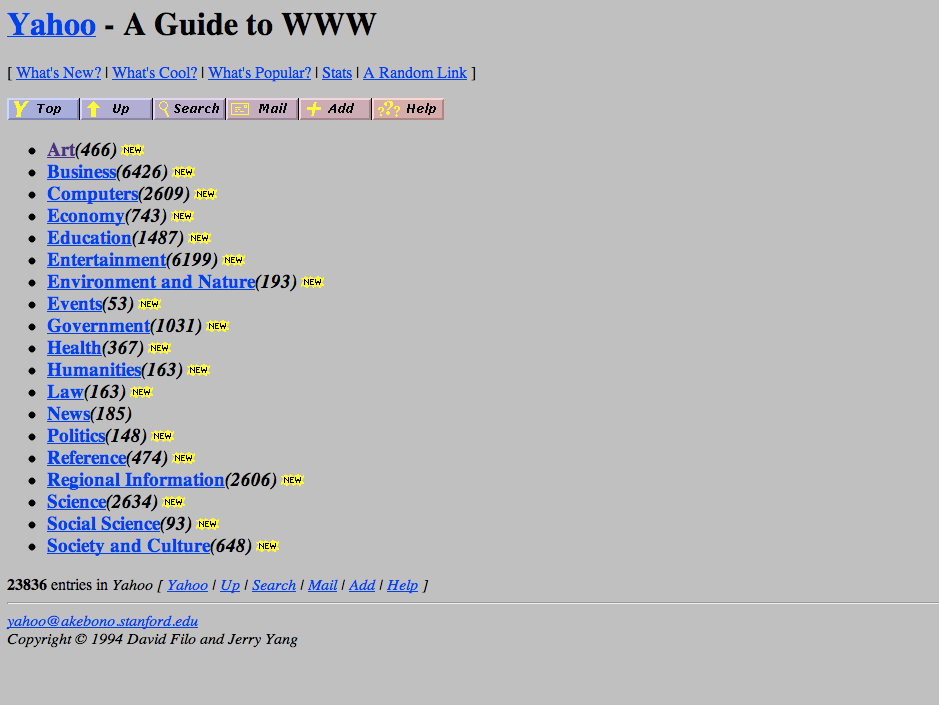Viewport: 939px width, 705px height.
Task: Click the Mail toolbar button
Action: point(262,109)
